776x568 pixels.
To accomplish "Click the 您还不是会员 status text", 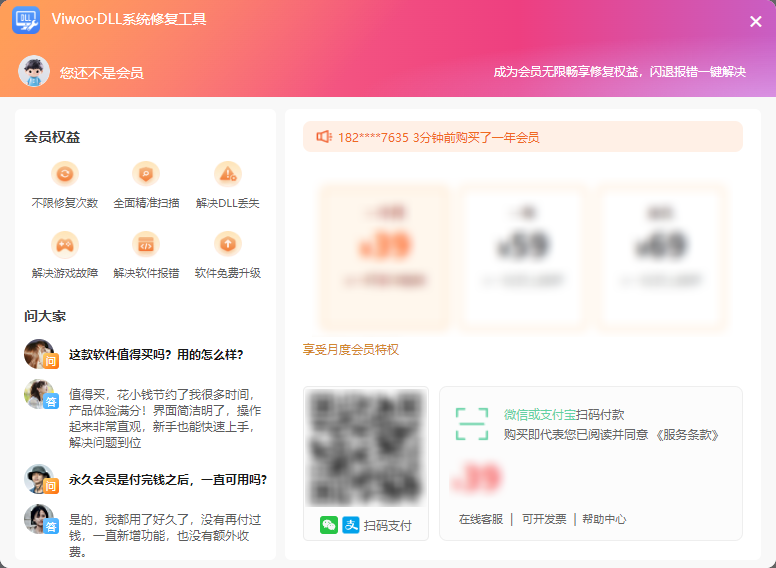I will click(101, 73).
